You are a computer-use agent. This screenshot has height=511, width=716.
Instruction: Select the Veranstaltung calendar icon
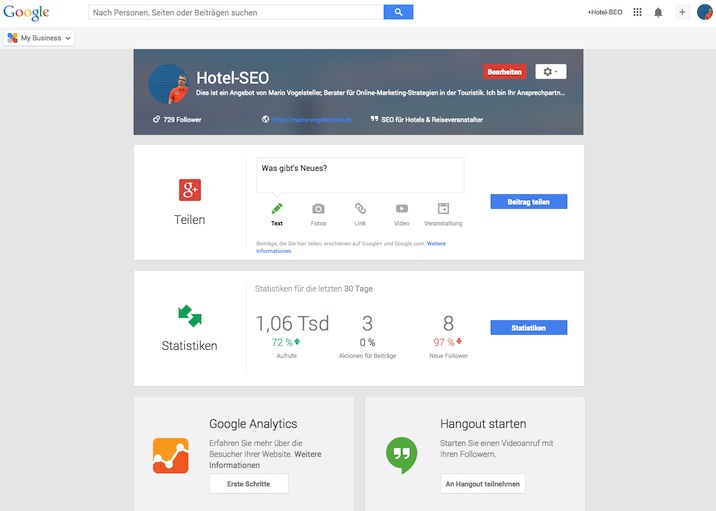(x=443, y=209)
